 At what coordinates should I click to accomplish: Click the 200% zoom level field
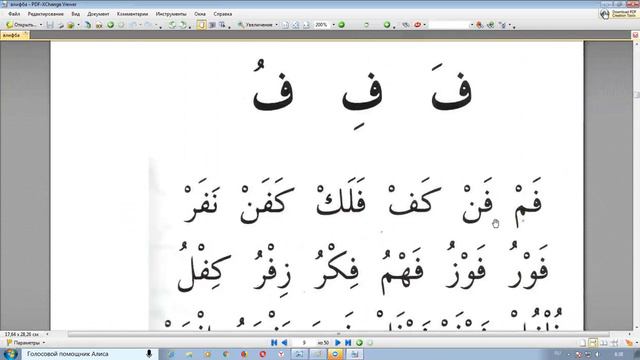322,25
